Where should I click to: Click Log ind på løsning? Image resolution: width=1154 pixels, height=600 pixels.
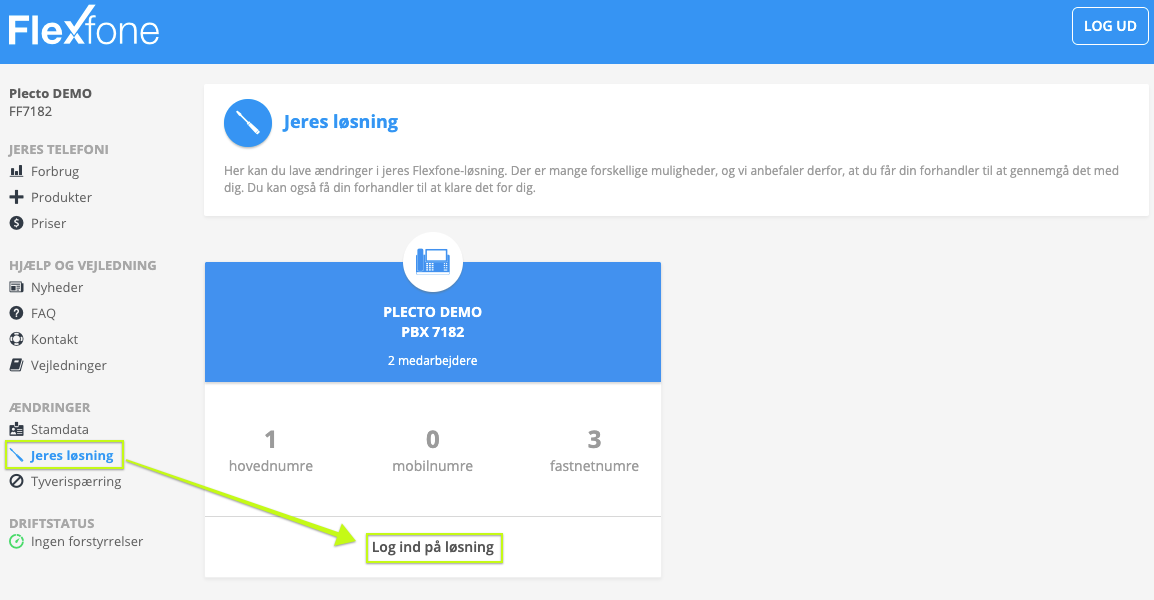click(x=433, y=547)
